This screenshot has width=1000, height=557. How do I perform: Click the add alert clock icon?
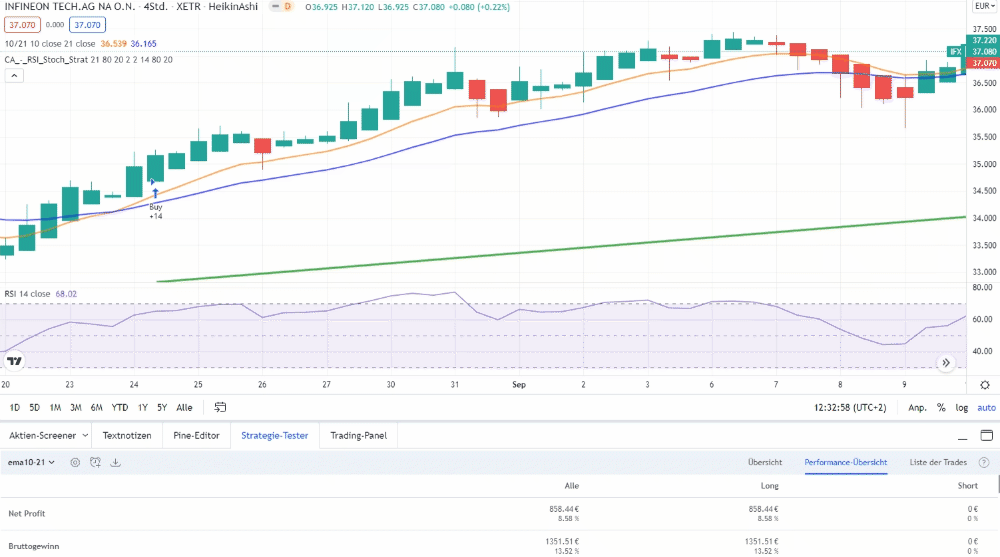[x=96, y=463]
